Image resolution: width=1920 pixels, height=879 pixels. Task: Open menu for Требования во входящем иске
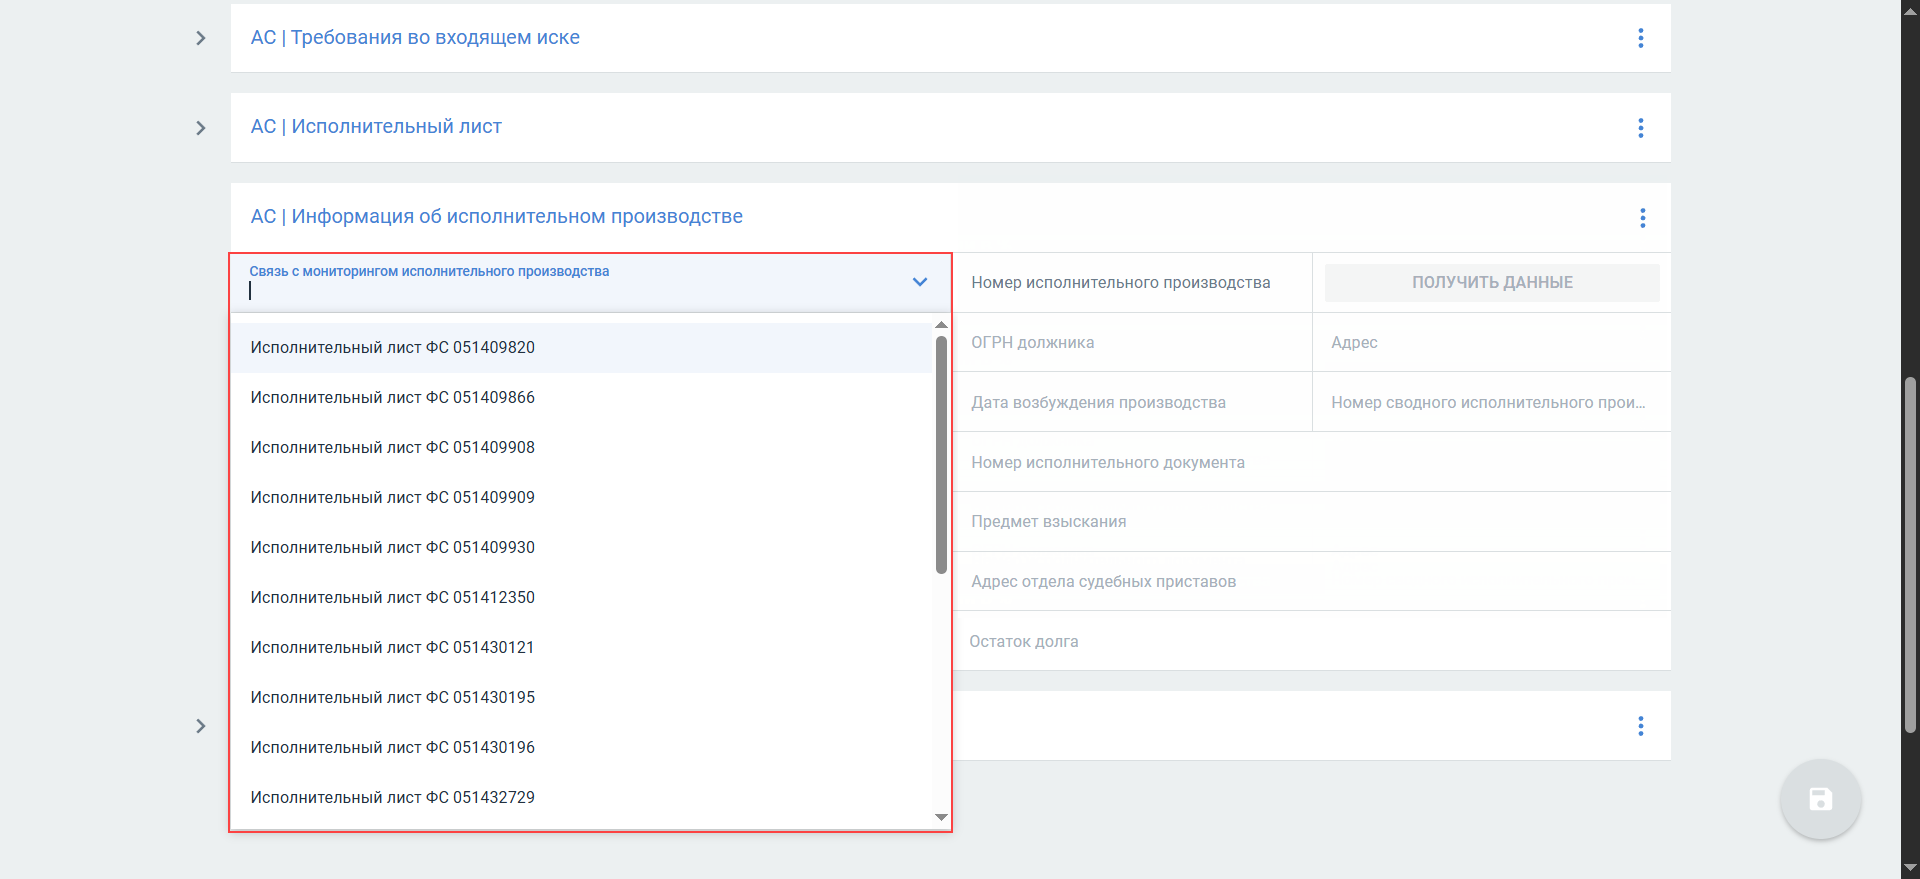[1640, 38]
